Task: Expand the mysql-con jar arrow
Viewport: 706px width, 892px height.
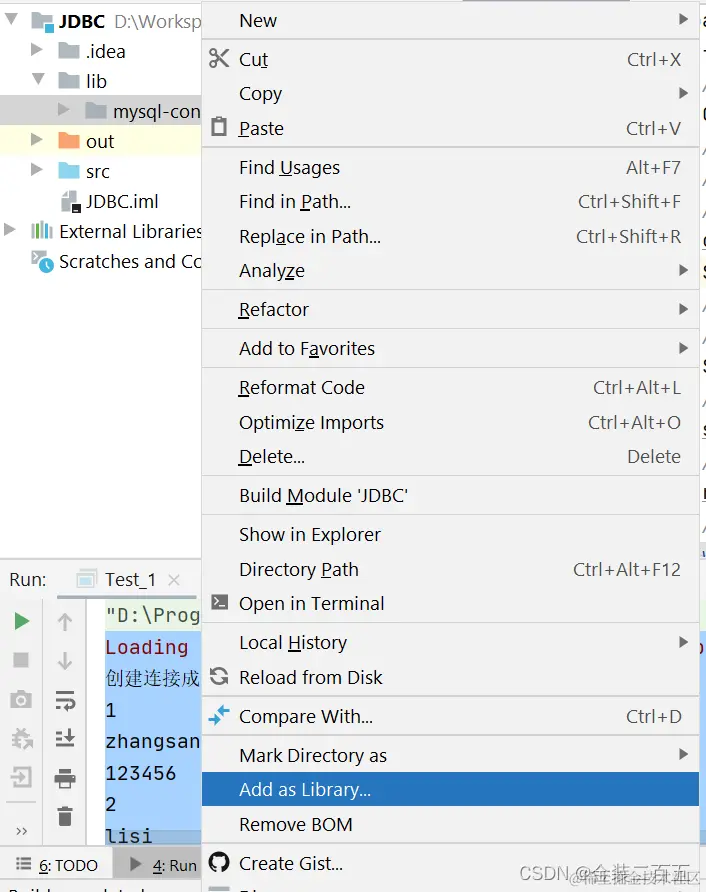Action: coord(64,109)
